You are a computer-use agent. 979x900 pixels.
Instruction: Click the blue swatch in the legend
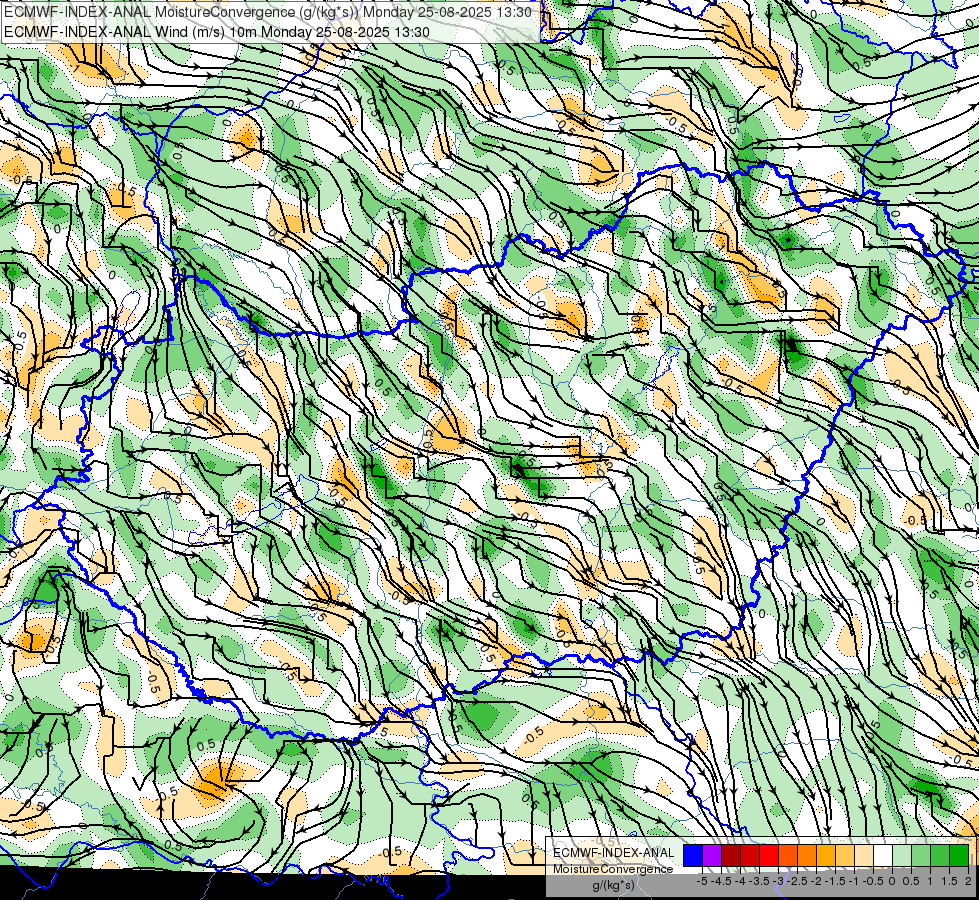pyautogui.click(x=693, y=855)
